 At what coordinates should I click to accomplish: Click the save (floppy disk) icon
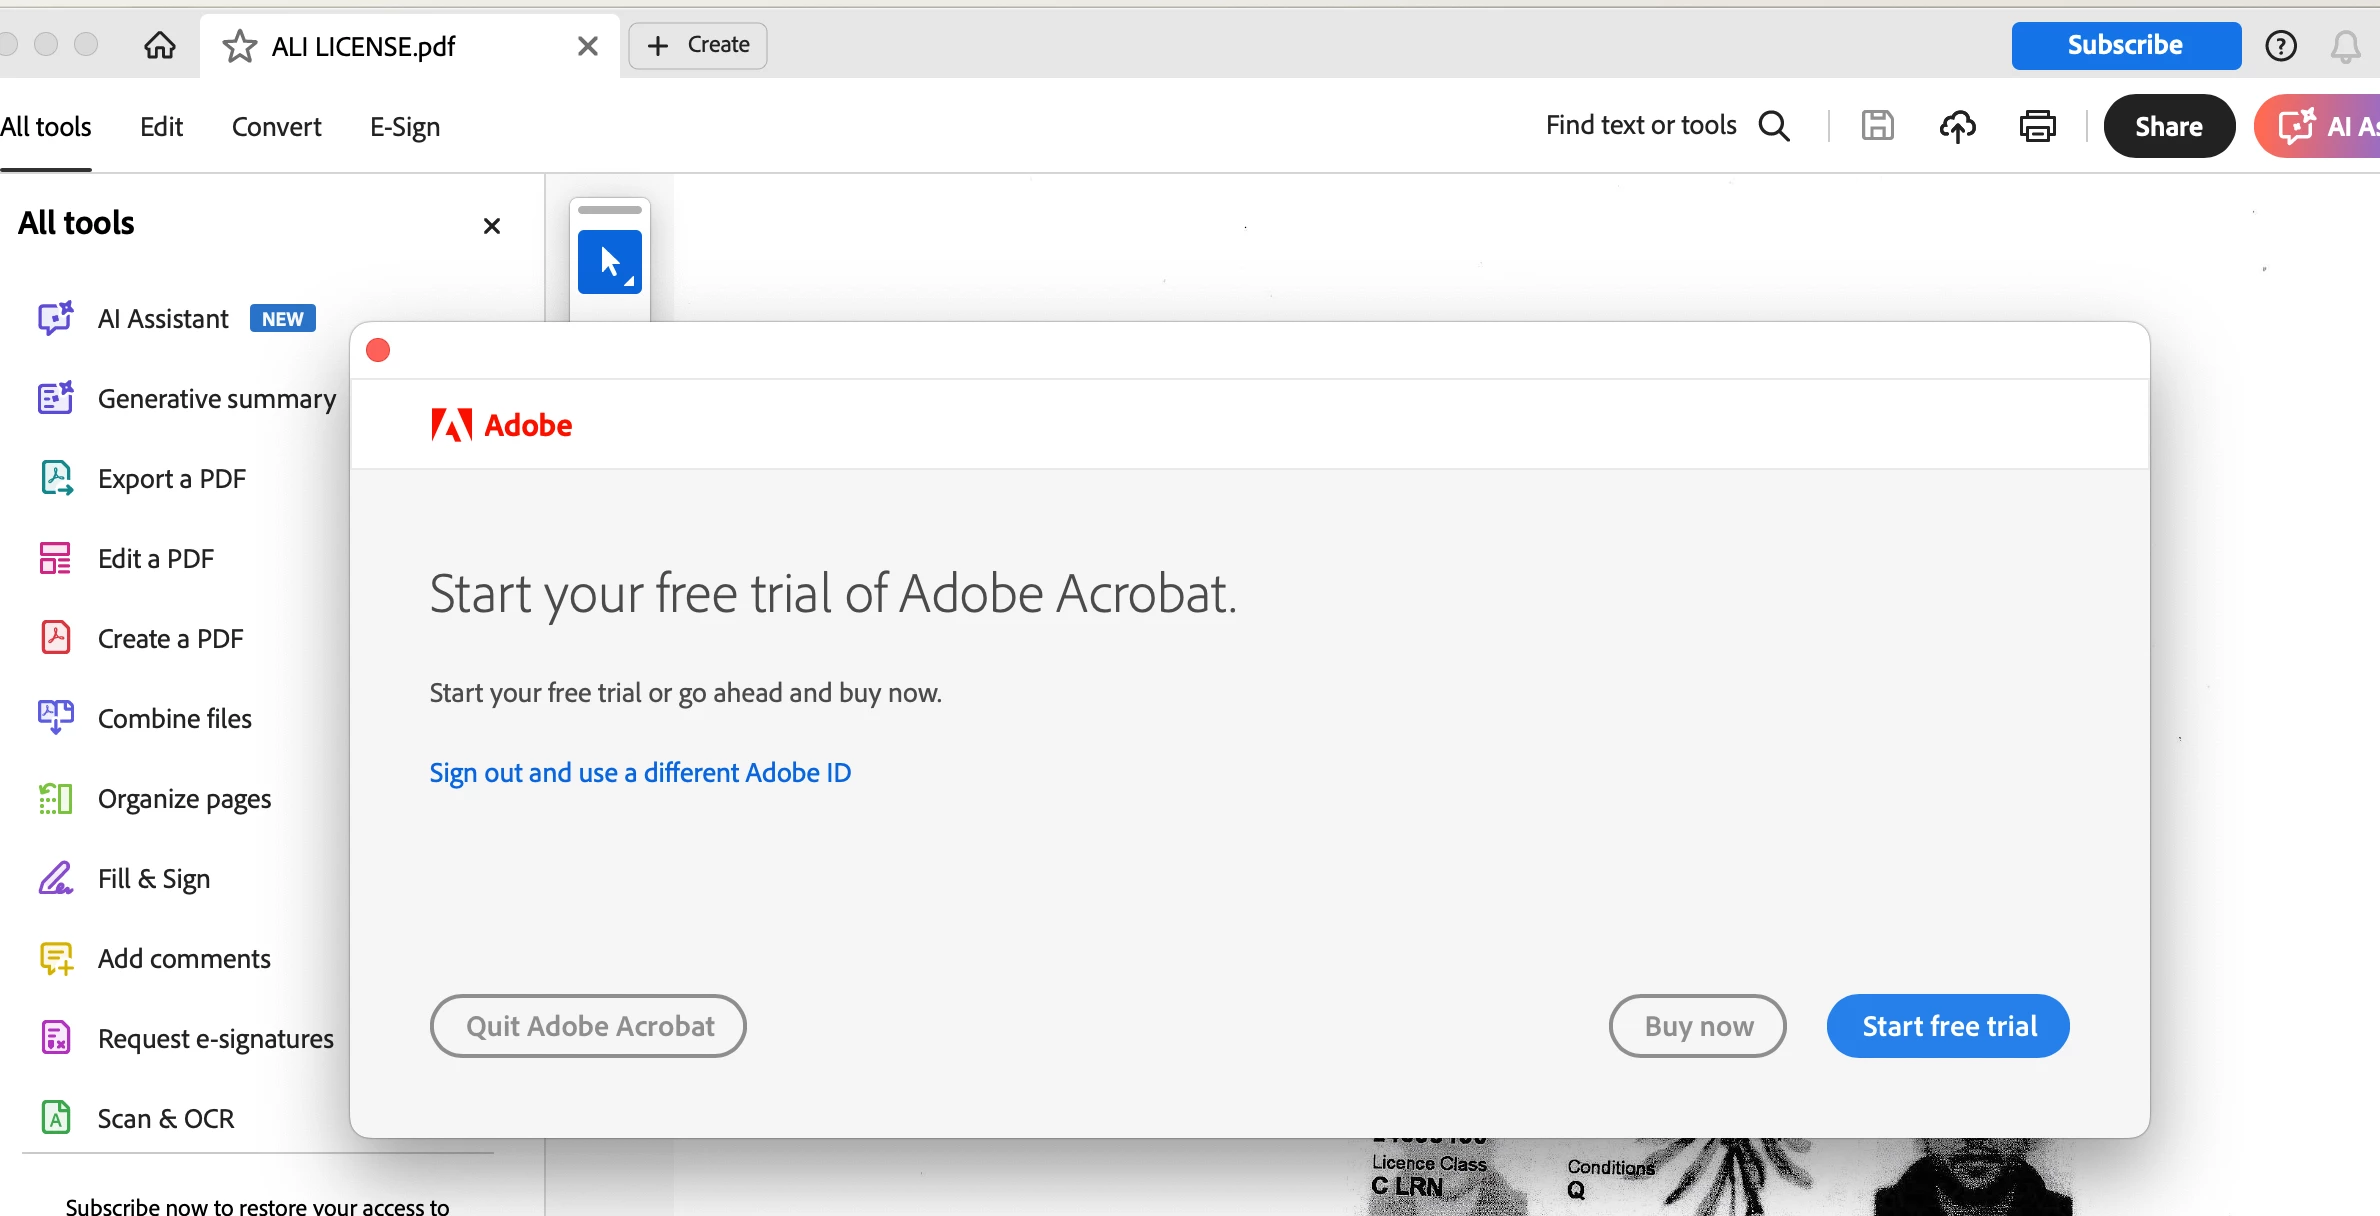[x=1877, y=126]
